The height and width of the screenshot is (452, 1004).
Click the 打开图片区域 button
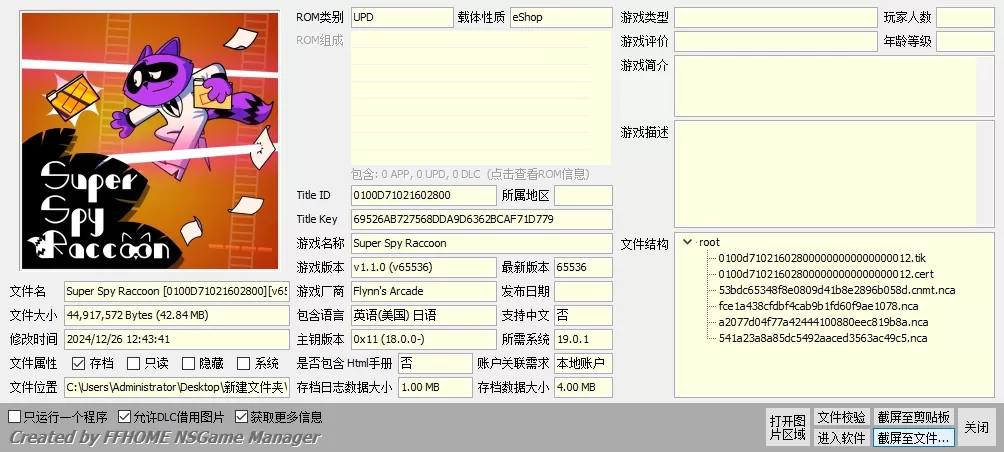tap(787, 426)
